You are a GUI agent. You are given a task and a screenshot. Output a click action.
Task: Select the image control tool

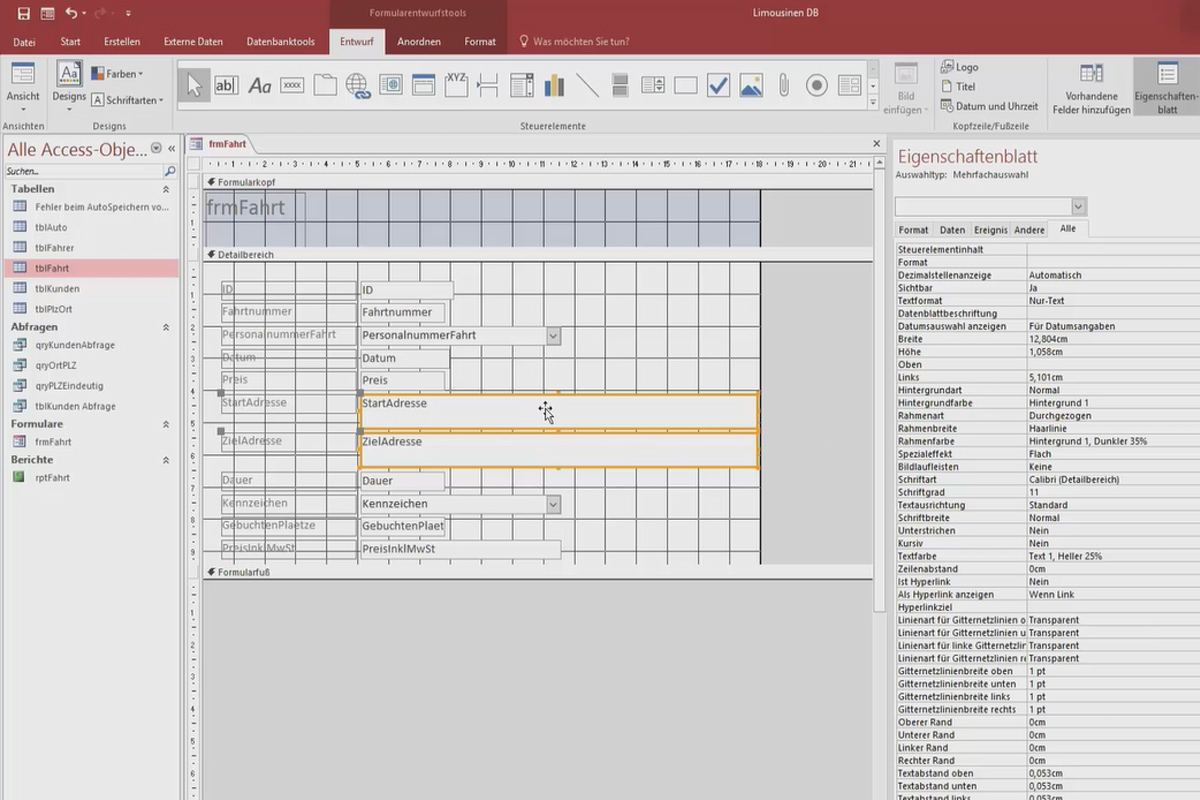coord(751,86)
